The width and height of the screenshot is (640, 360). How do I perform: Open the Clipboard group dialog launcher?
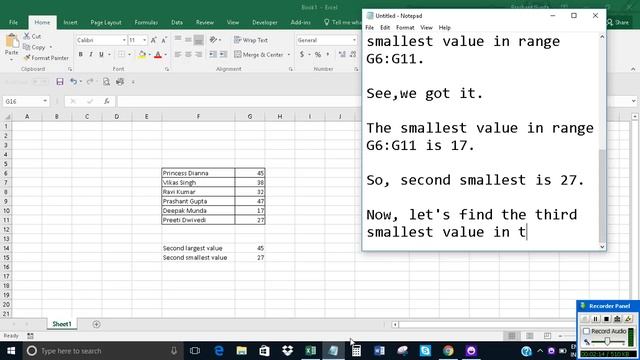tap(70, 69)
